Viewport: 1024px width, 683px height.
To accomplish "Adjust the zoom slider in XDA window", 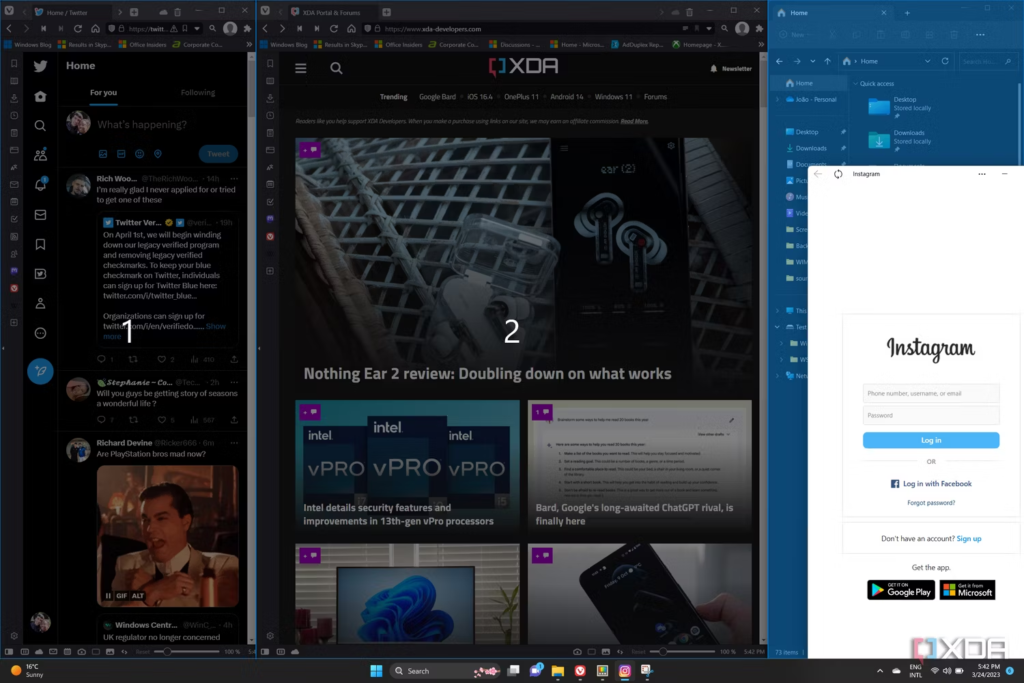I will (663, 651).
